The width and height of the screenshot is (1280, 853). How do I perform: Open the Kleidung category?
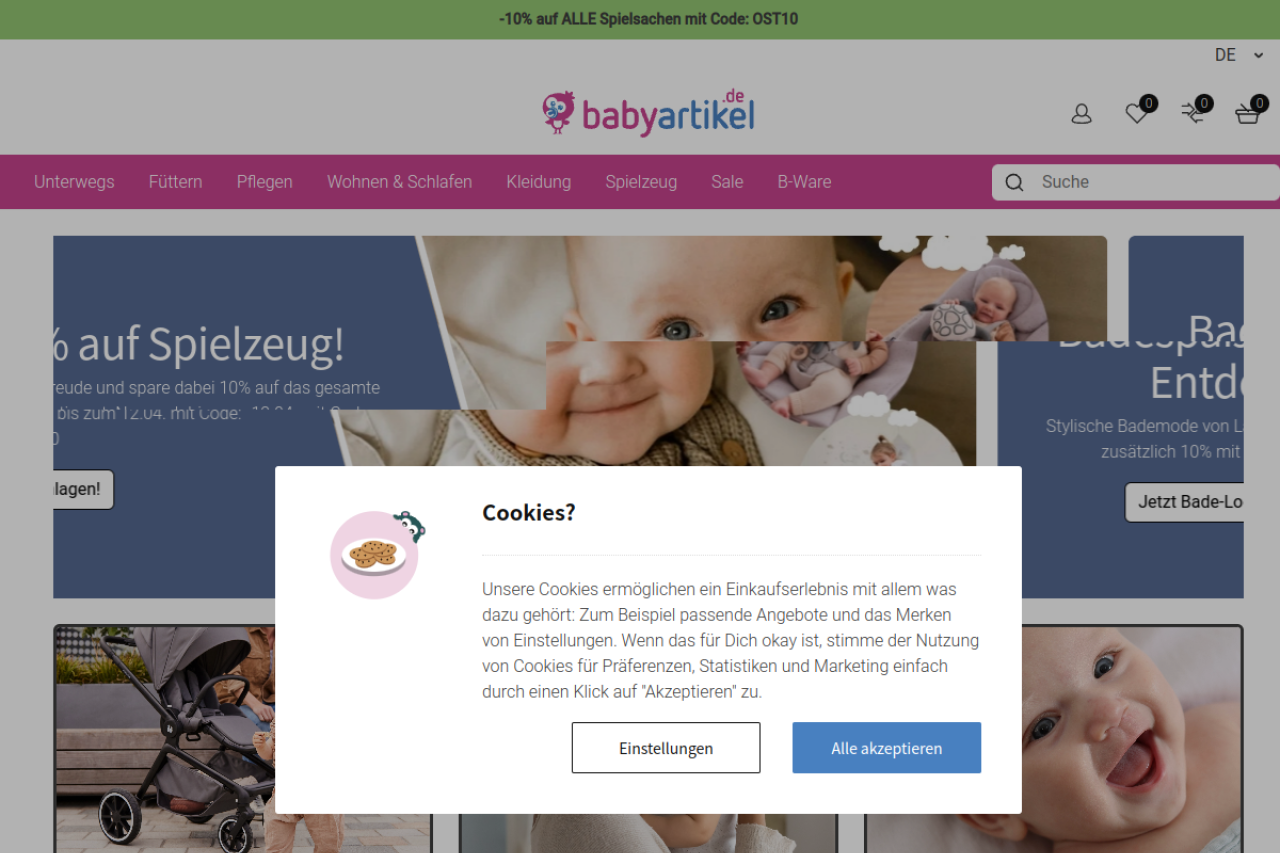538,182
